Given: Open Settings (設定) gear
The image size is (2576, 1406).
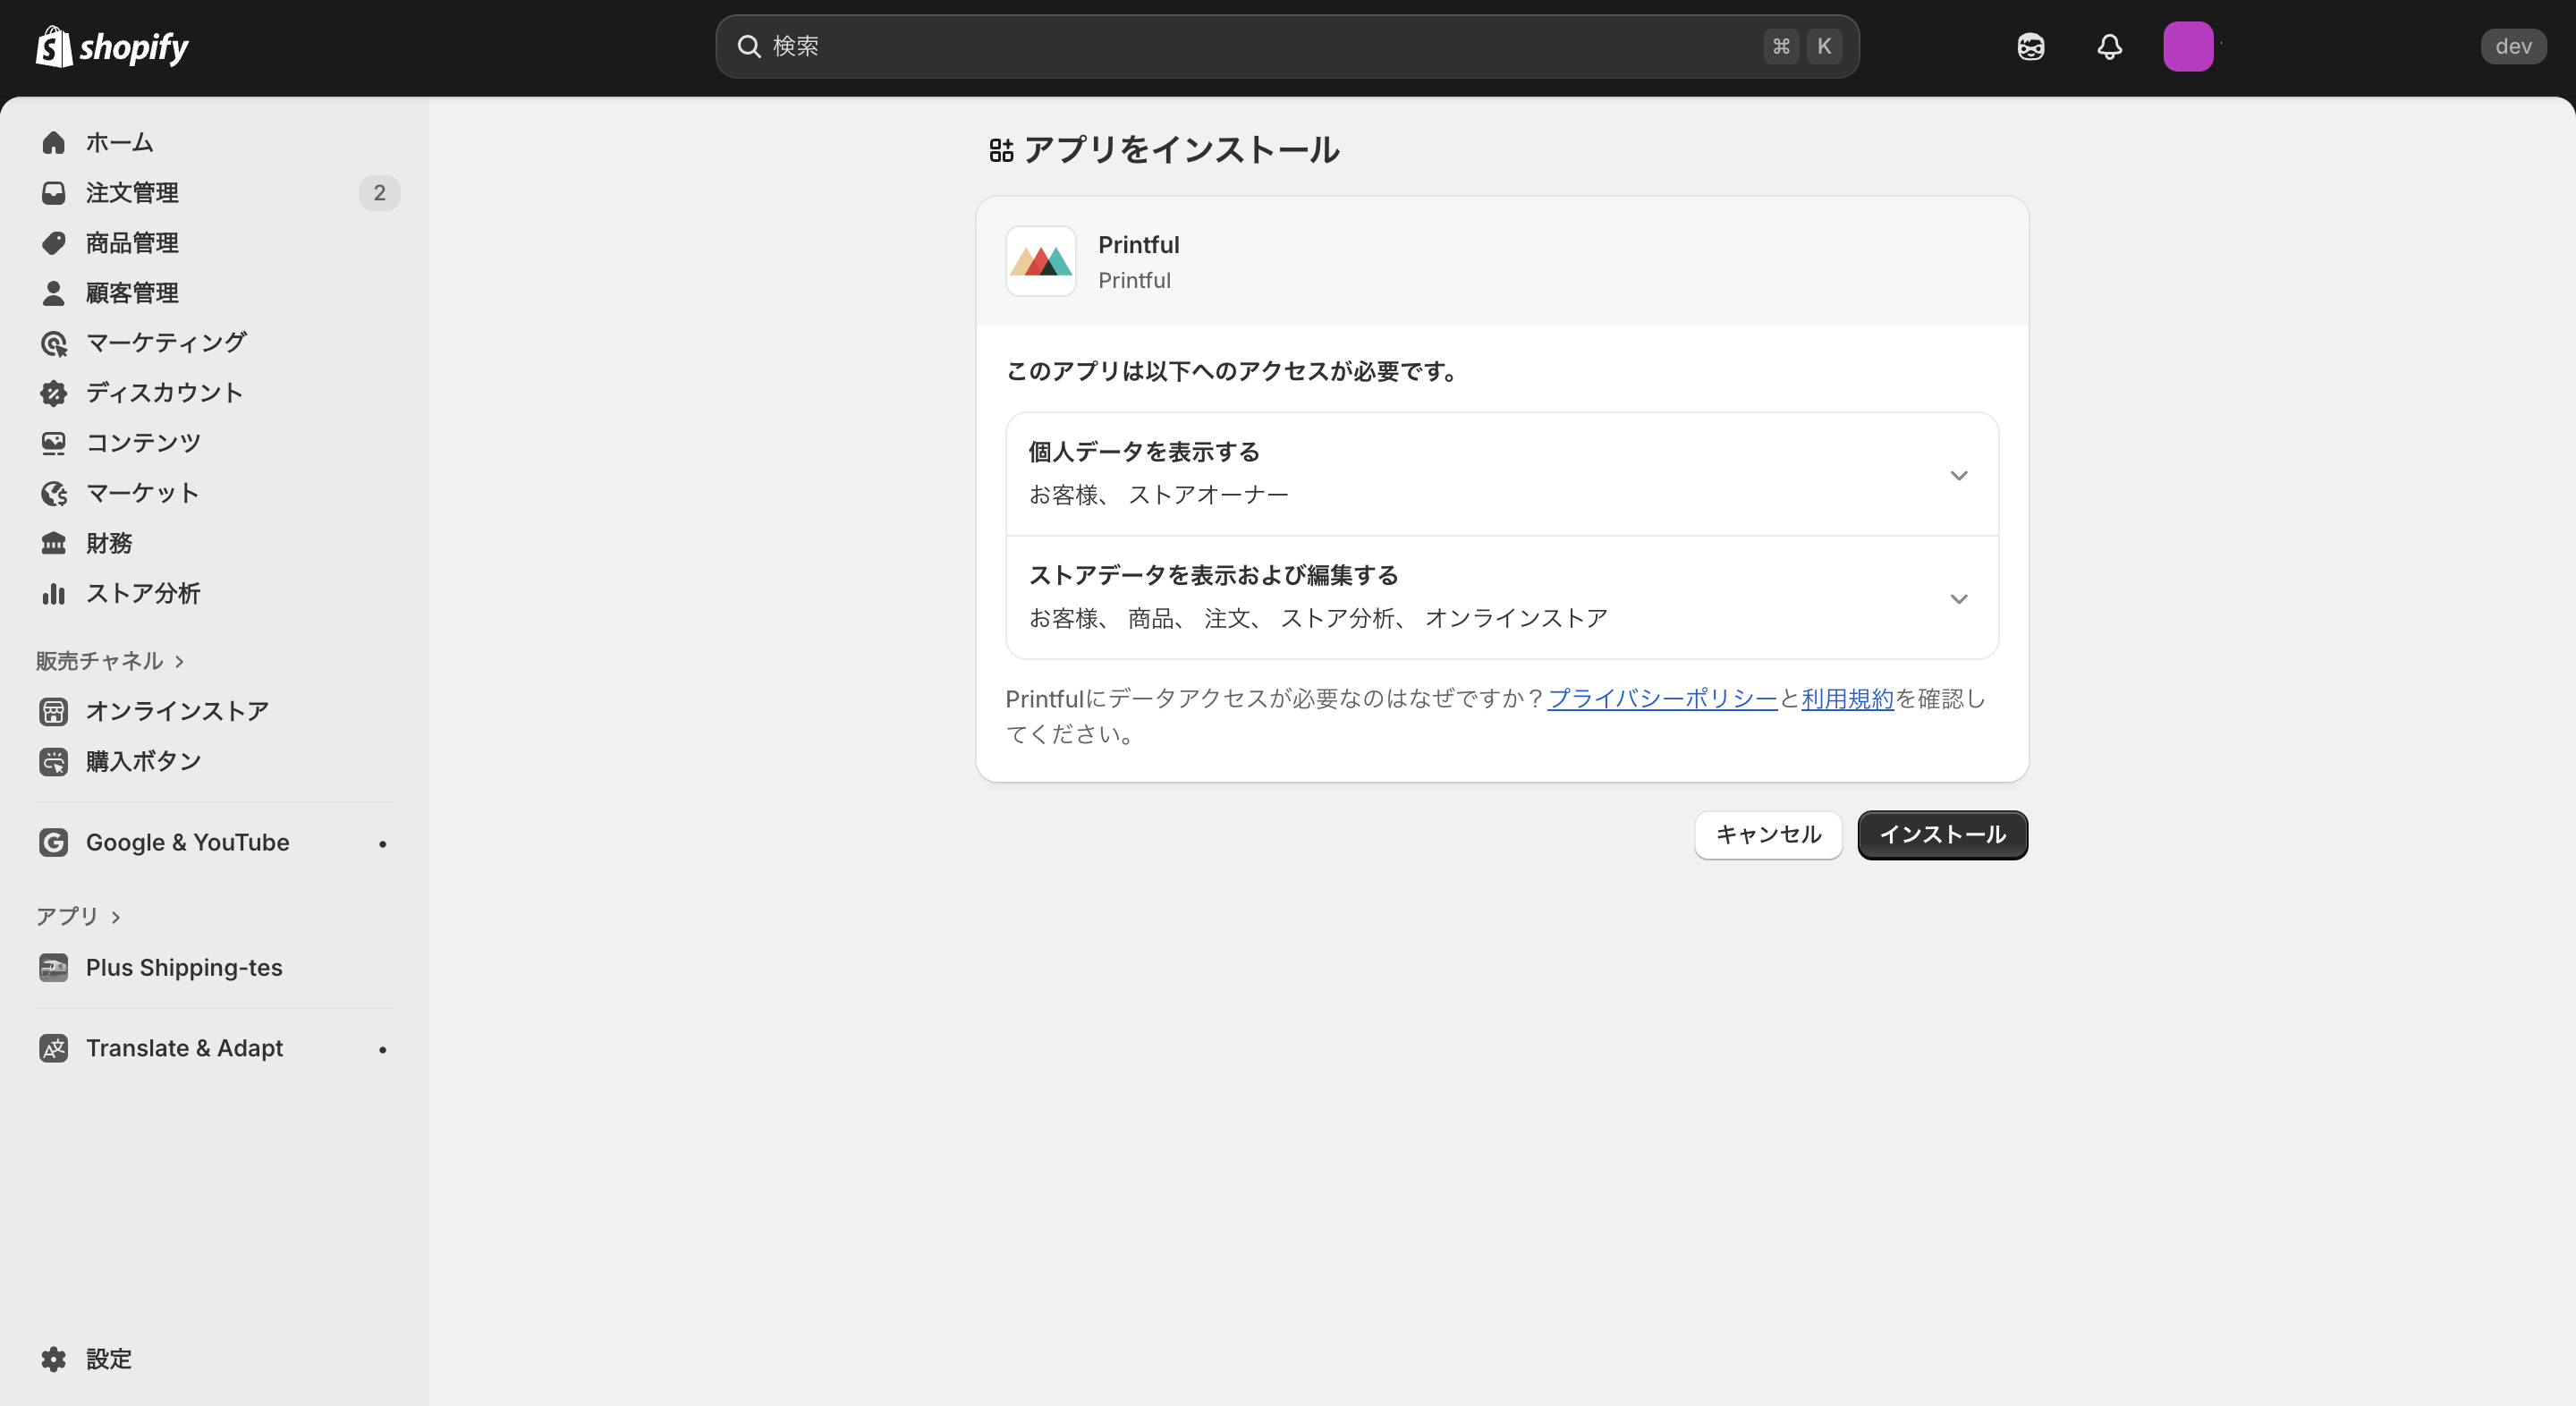Looking at the screenshot, I should tap(107, 1358).
